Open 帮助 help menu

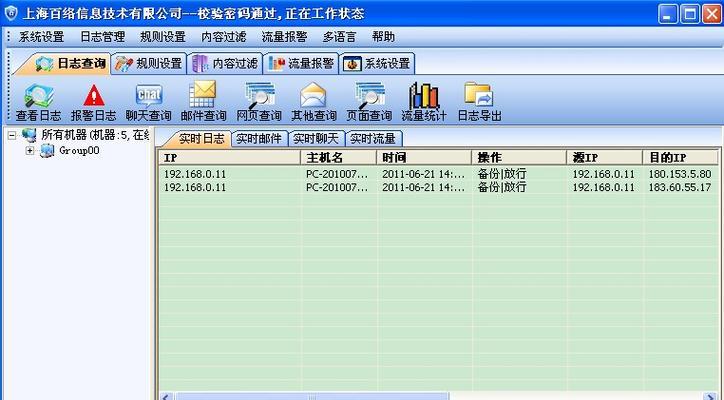click(x=383, y=37)
